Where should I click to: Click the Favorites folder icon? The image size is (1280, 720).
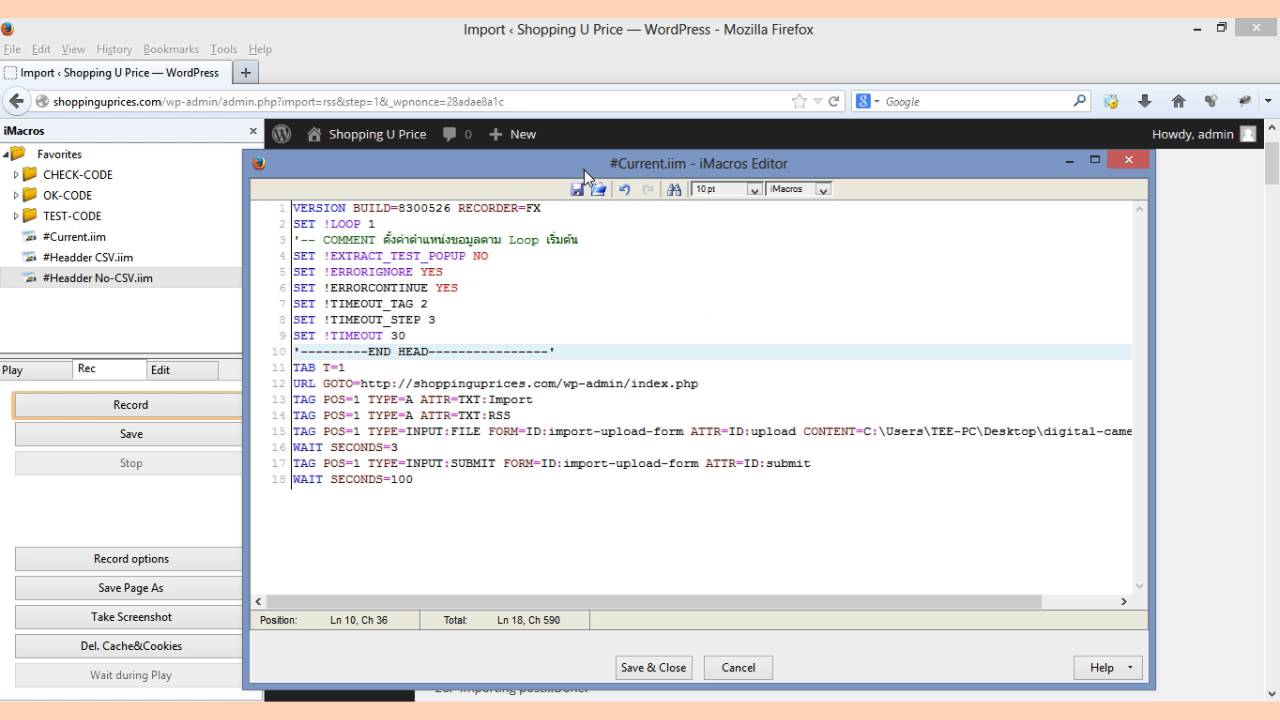[18, 154]
